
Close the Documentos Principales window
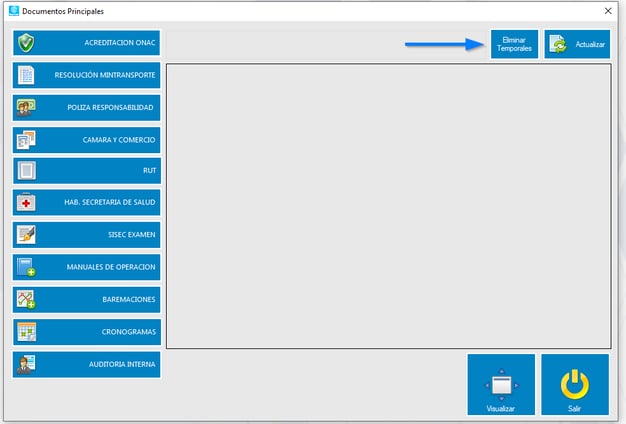click(608, 11)
